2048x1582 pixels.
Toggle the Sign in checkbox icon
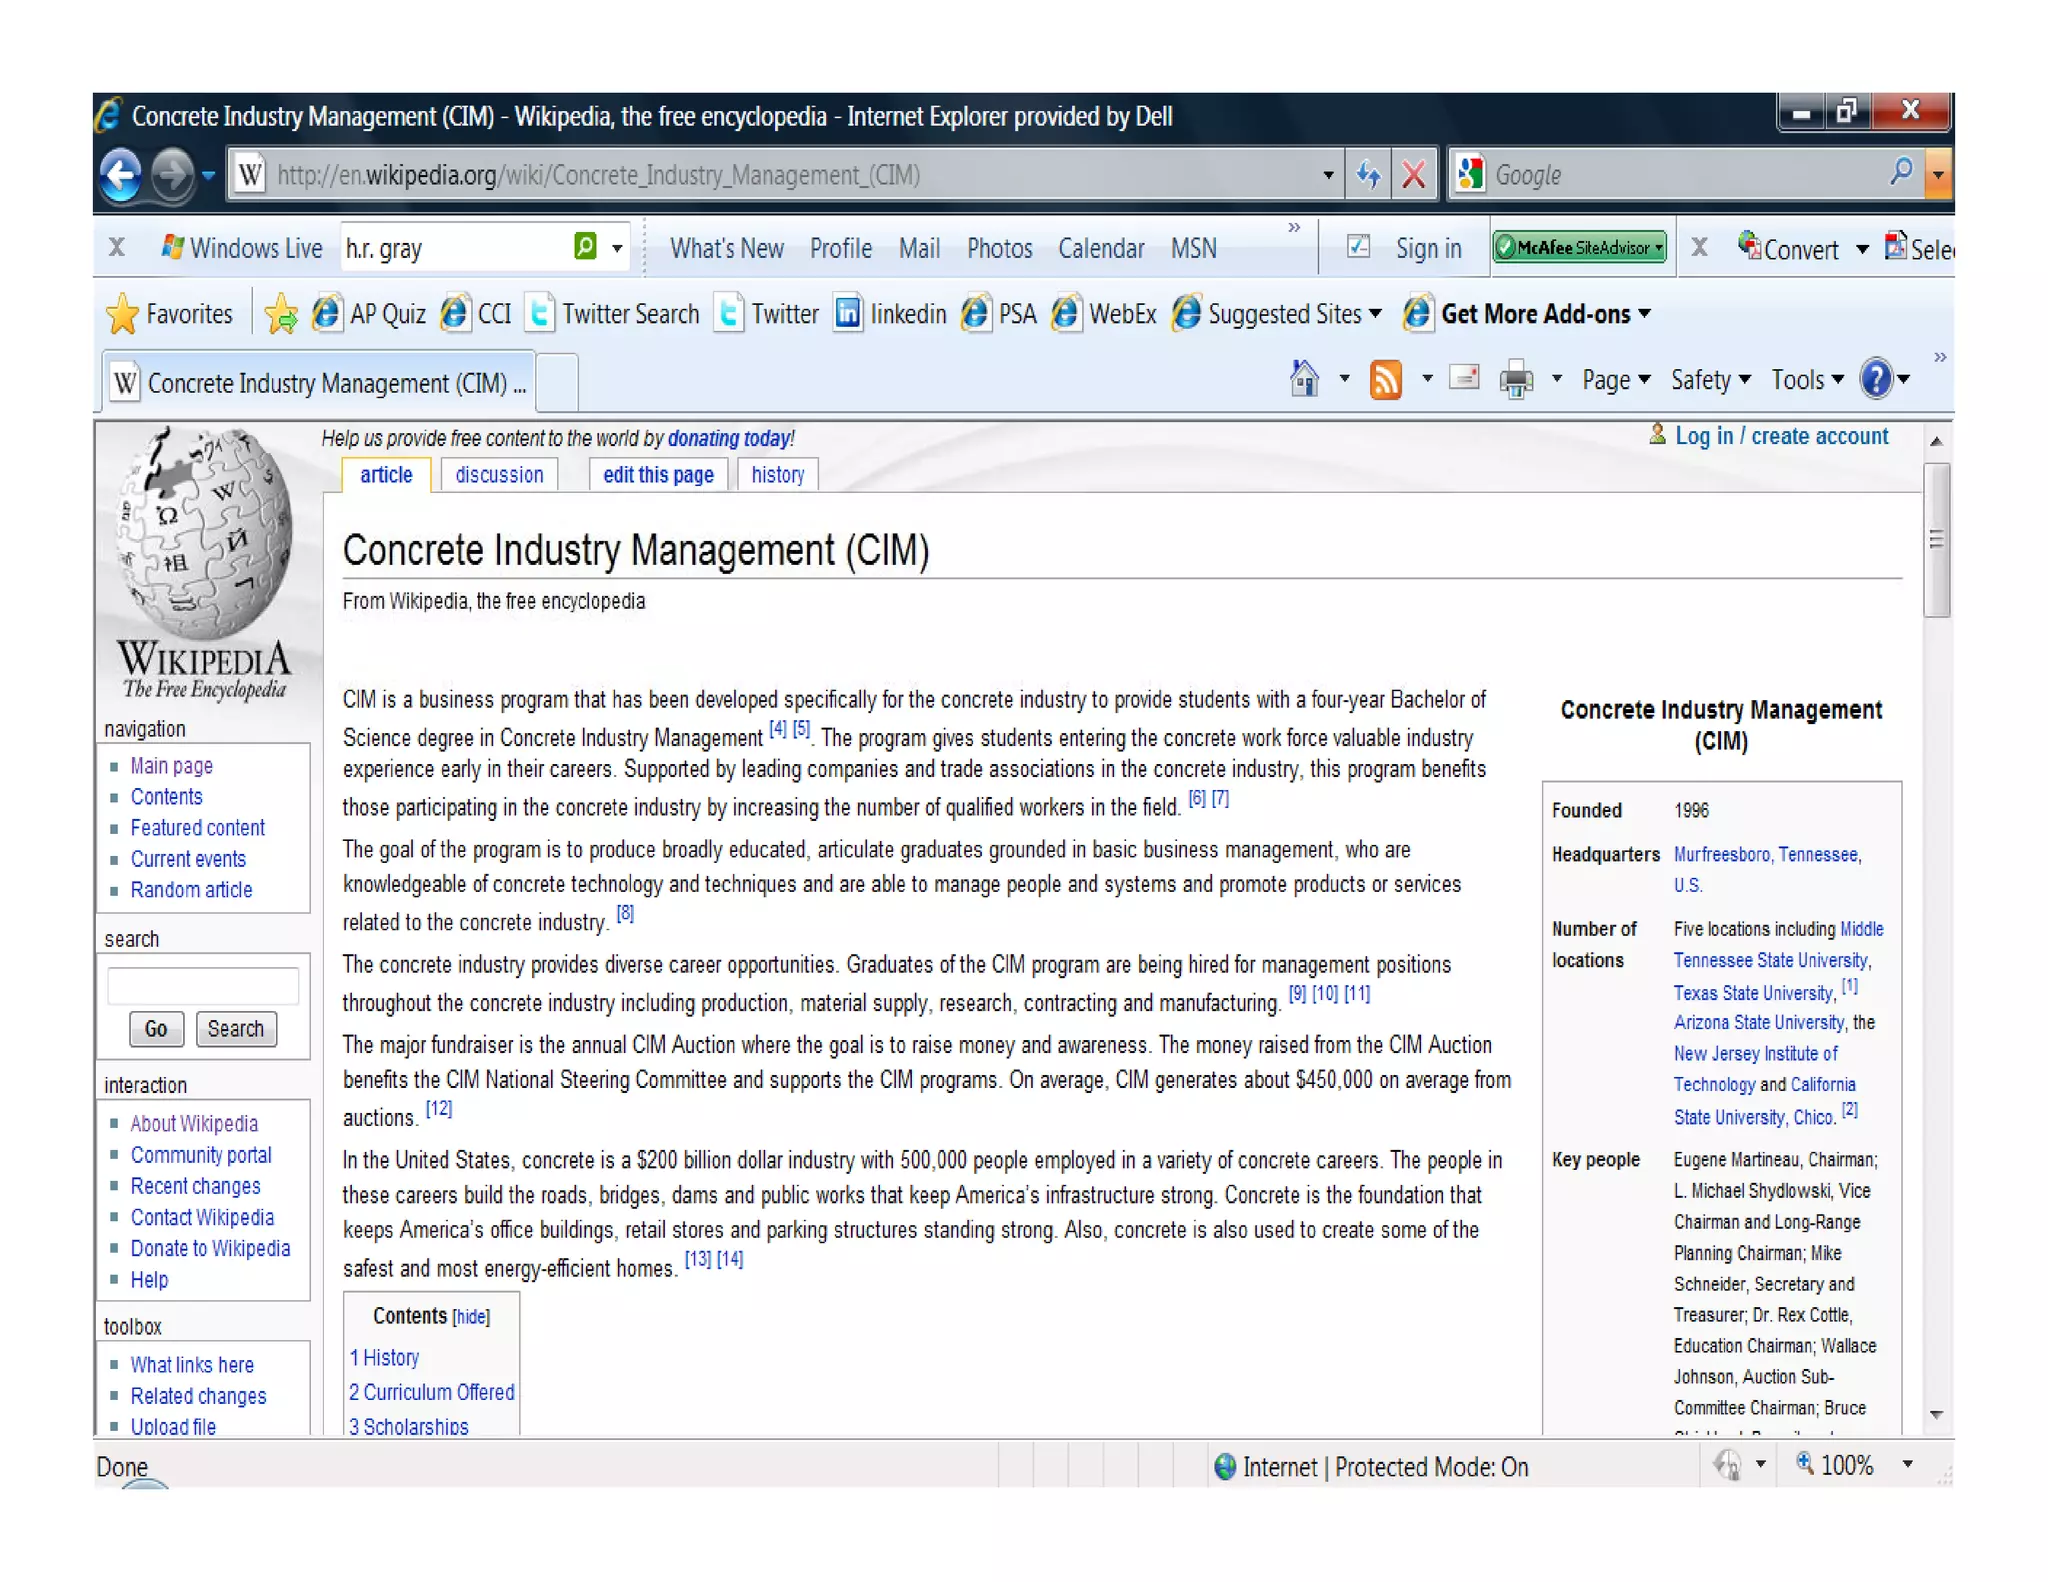pos(1358,247)
